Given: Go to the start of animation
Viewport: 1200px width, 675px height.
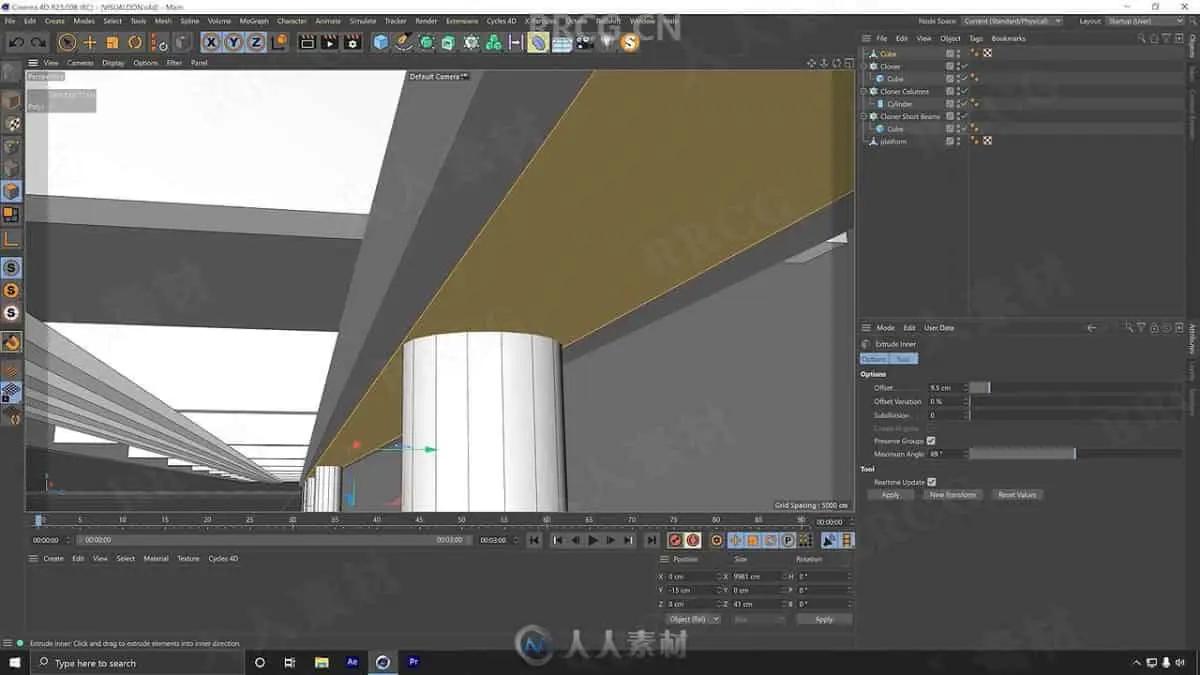Looking at the screenshot, I should click(x=534, y=540).
